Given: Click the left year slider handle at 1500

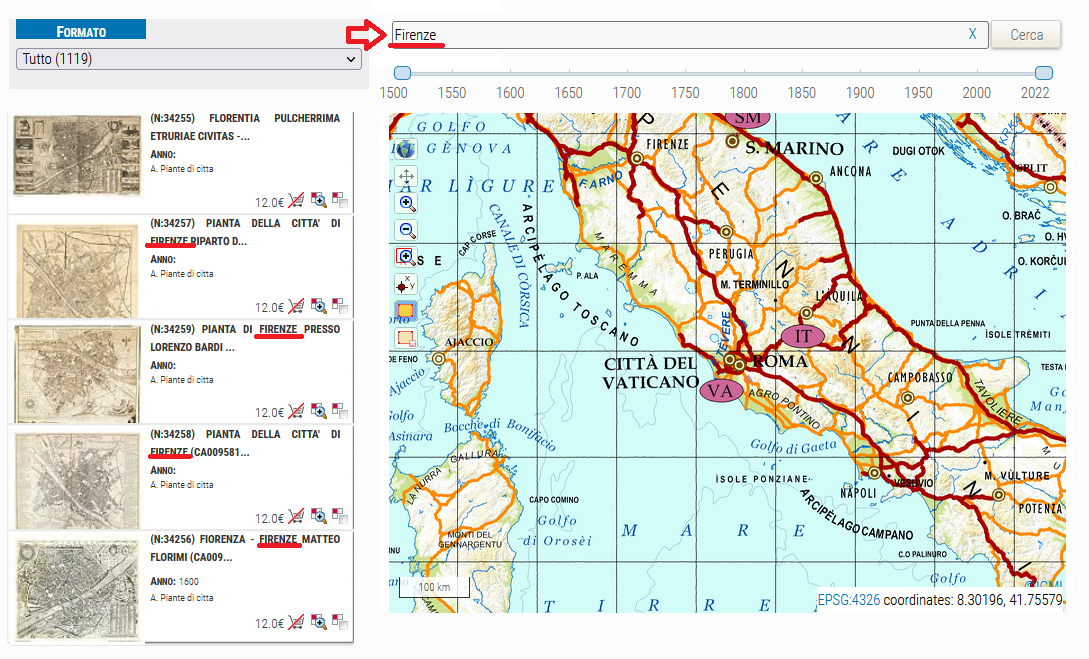Looking at the screenshot, I should pos(402,73).
